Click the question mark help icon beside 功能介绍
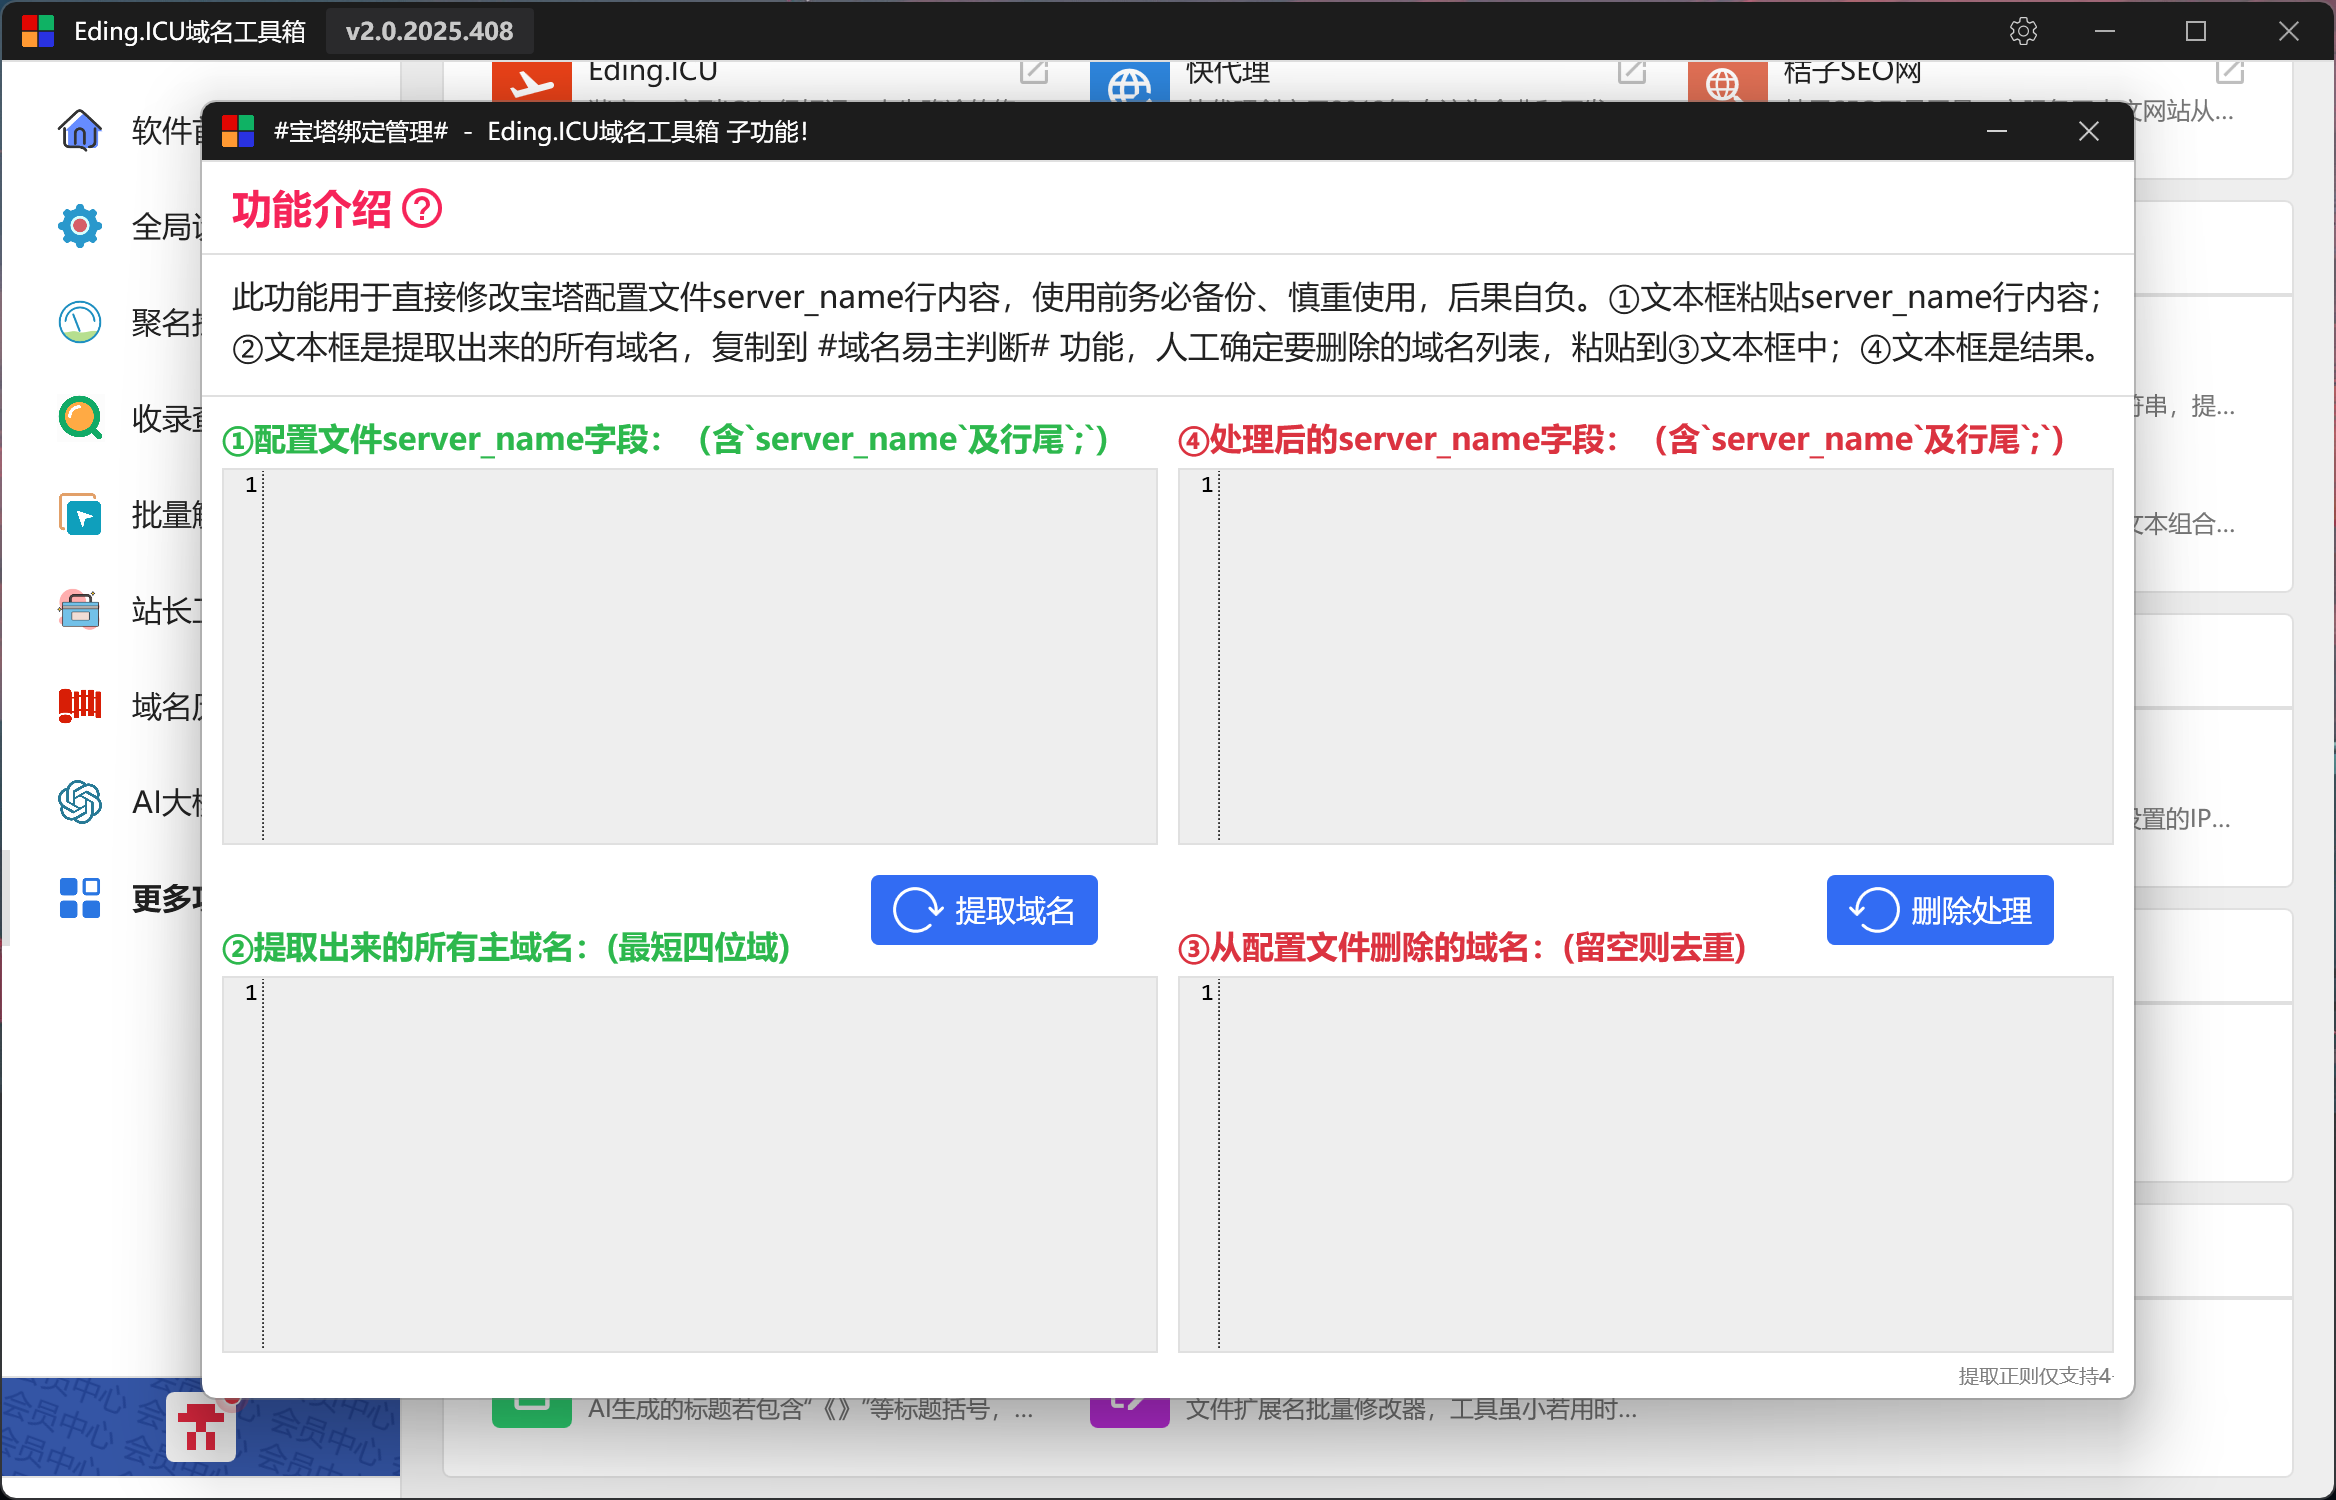 click(x=422, y=209)
